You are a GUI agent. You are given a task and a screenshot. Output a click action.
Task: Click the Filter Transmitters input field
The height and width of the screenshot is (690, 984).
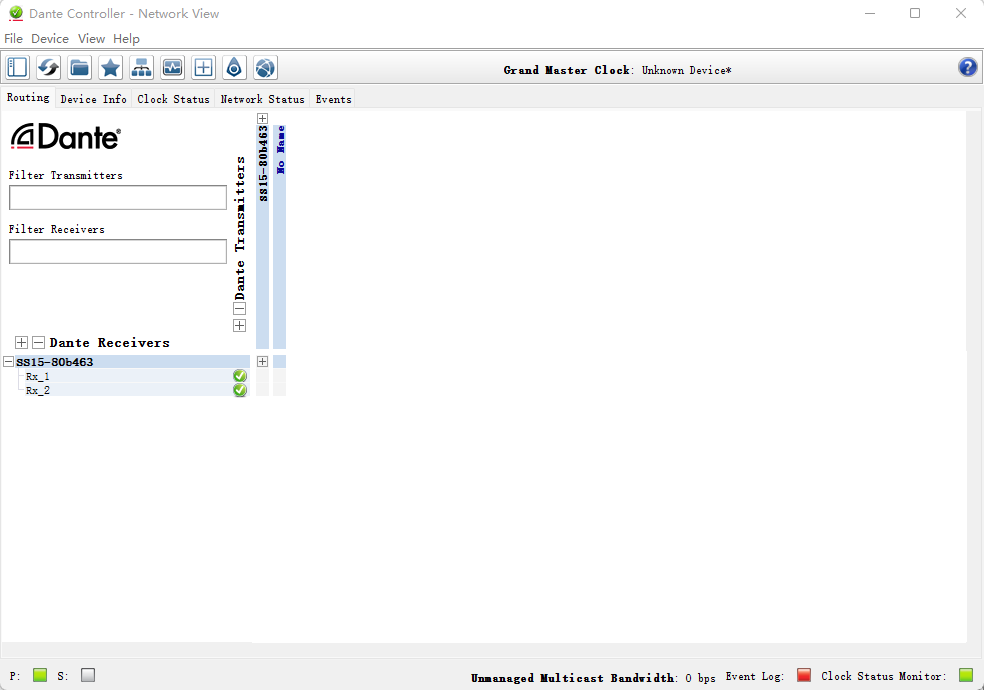(x=118, y=198)
